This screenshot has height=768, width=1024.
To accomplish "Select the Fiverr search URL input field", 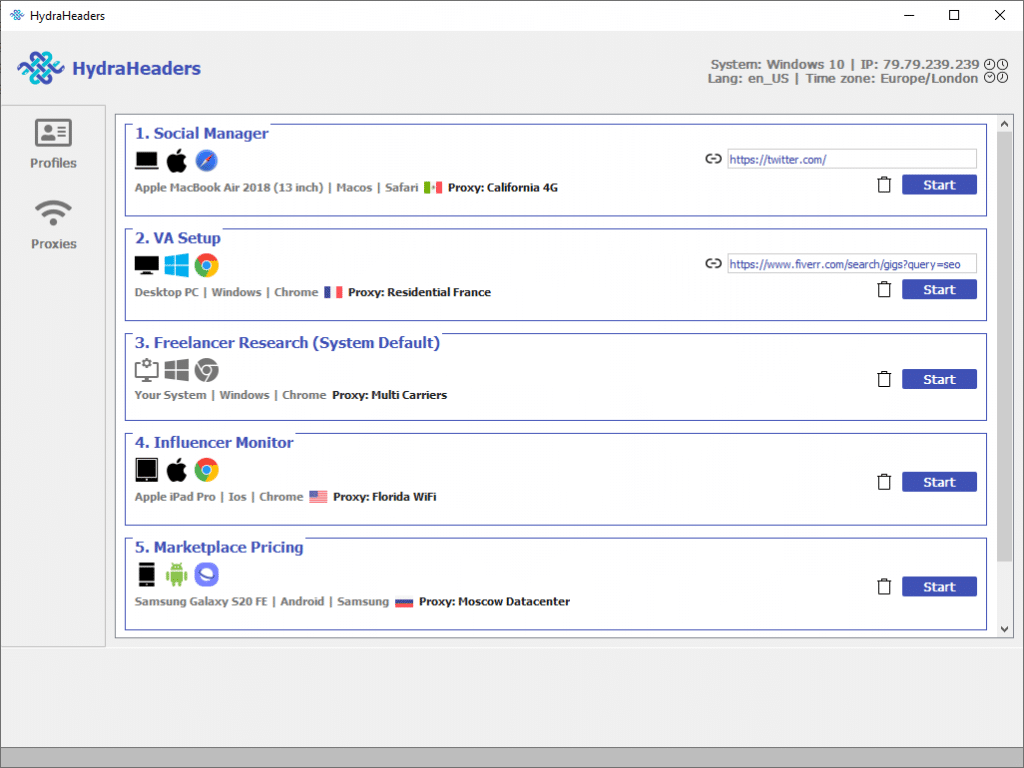I will tap(851, 263).
